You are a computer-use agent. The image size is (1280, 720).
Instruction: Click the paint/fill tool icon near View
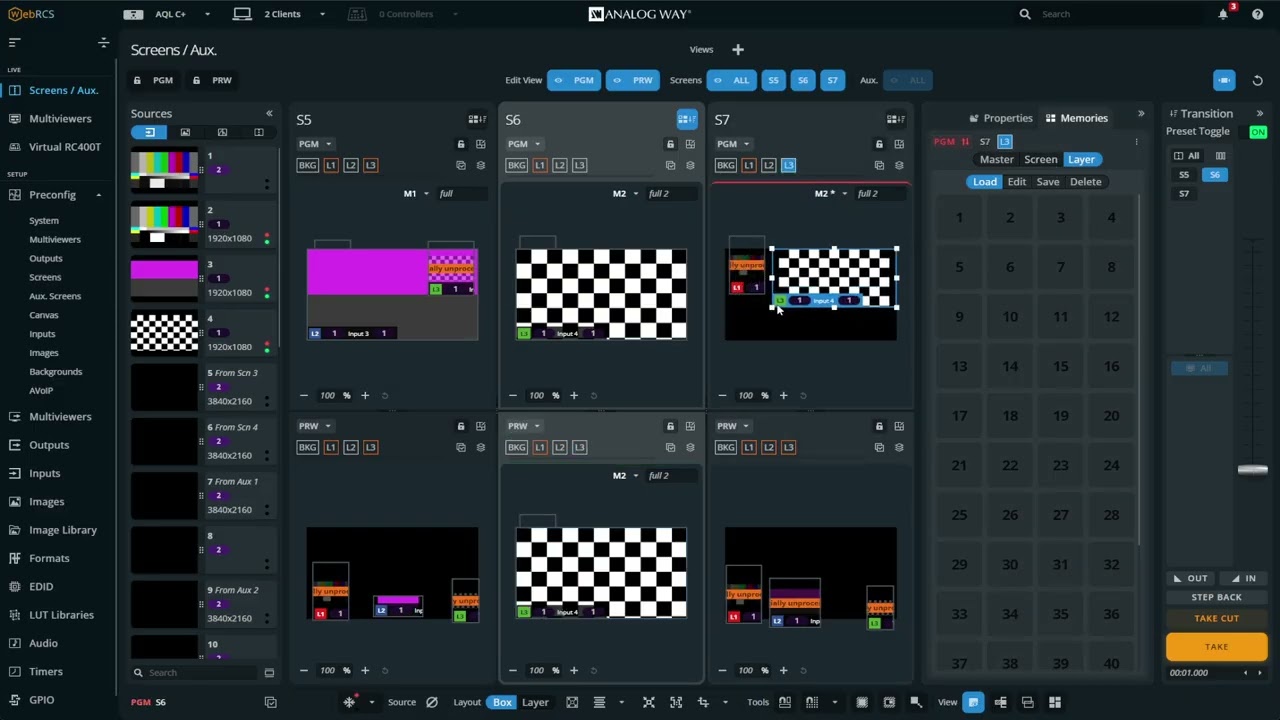915,702
